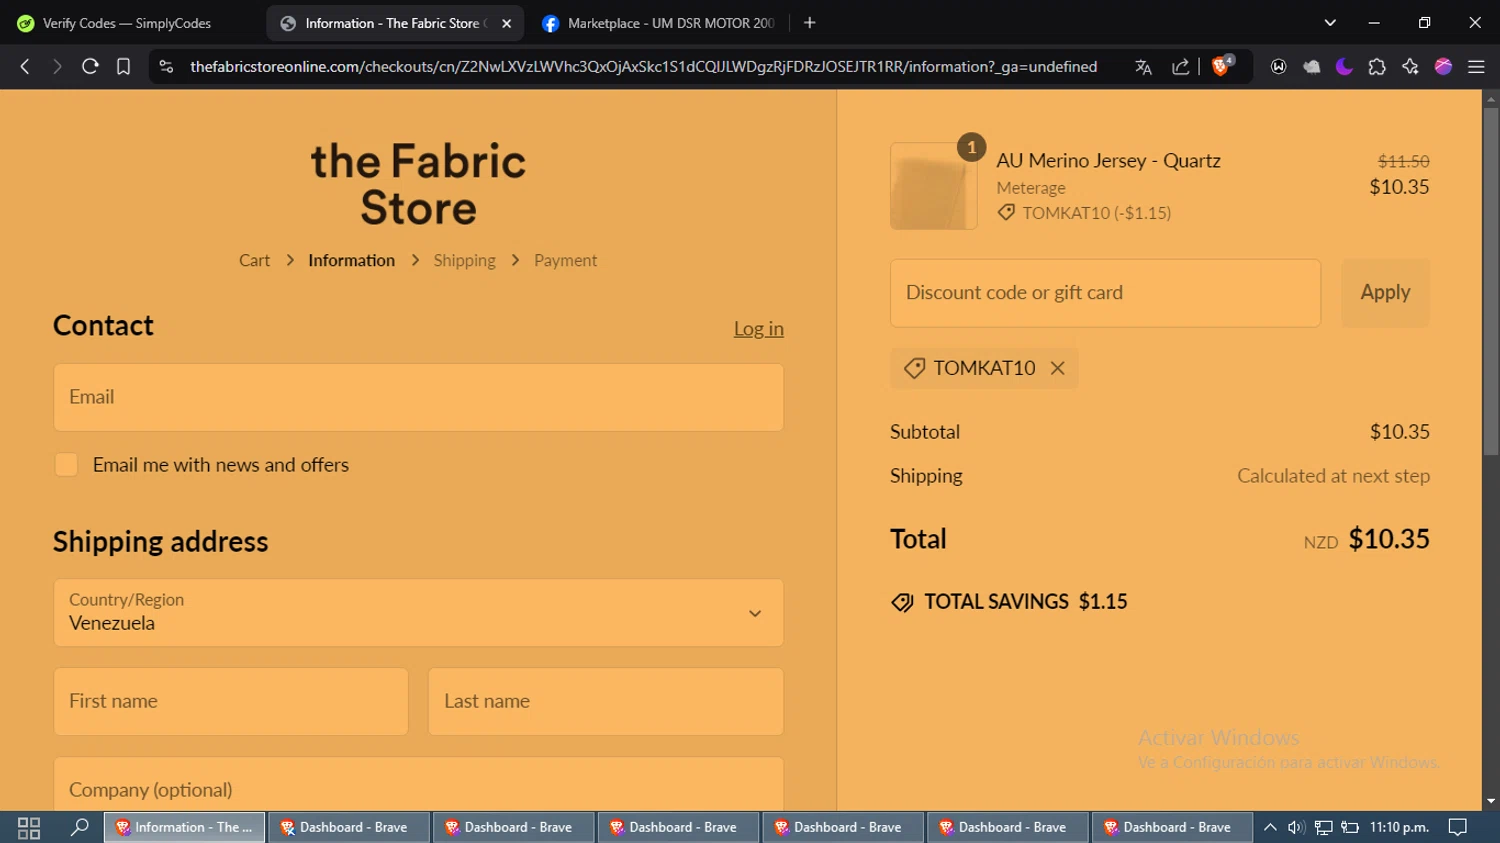Image resolution: width=1500 pixels, height=843 pixels.
Task: Focus Discount code or gift card field
Action: click(1105, 293)
